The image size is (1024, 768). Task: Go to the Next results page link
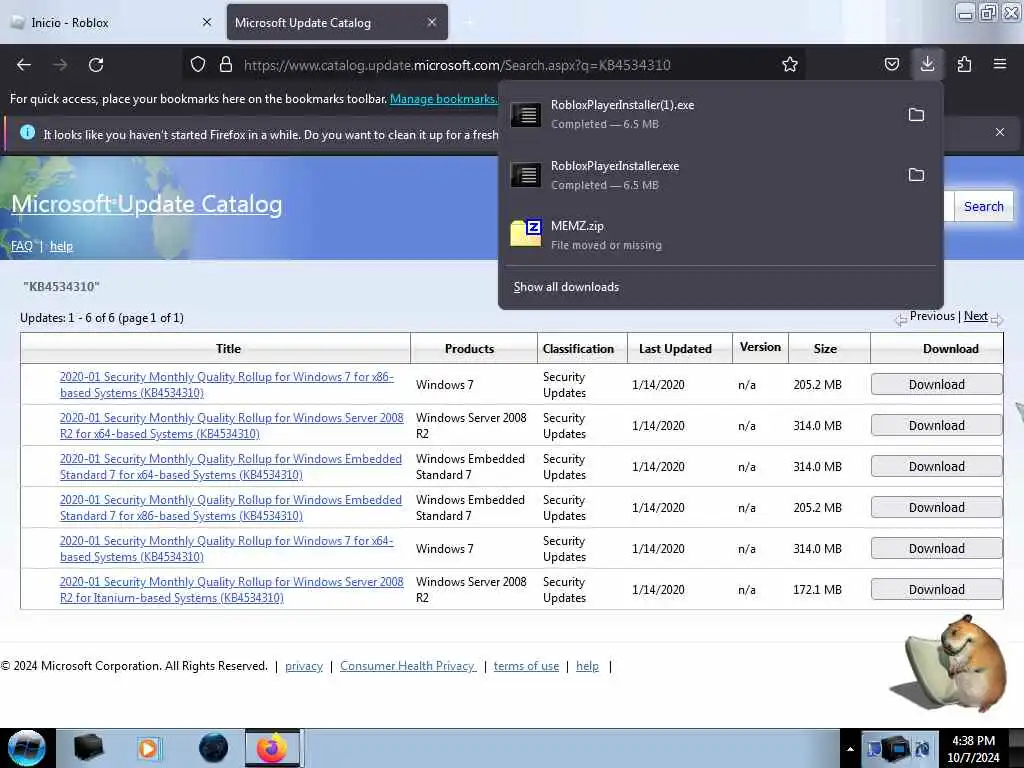(x=976, y=316)
